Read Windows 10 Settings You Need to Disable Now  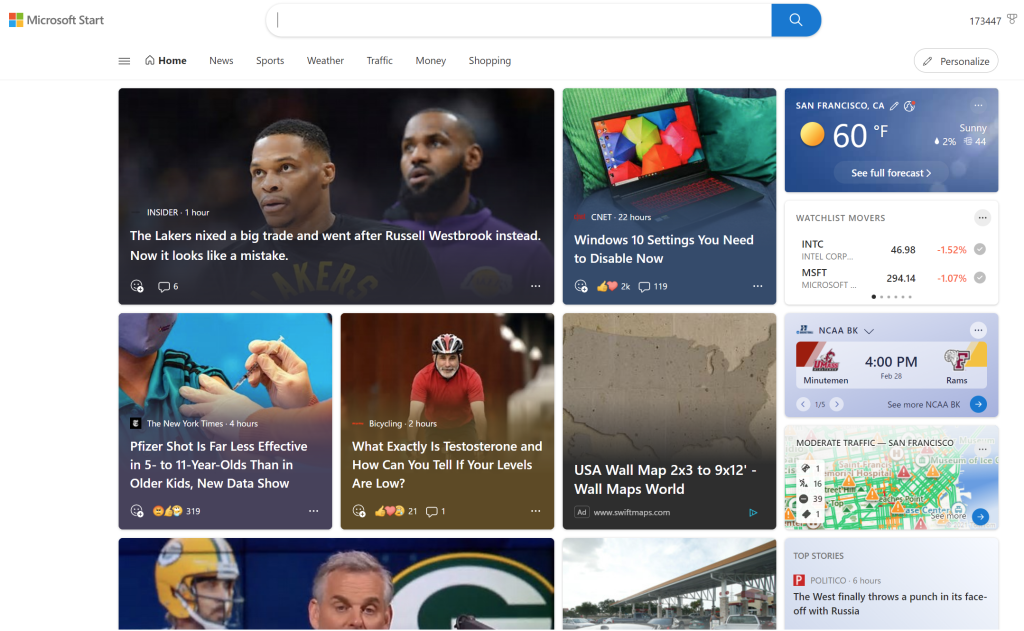(664, 249)
